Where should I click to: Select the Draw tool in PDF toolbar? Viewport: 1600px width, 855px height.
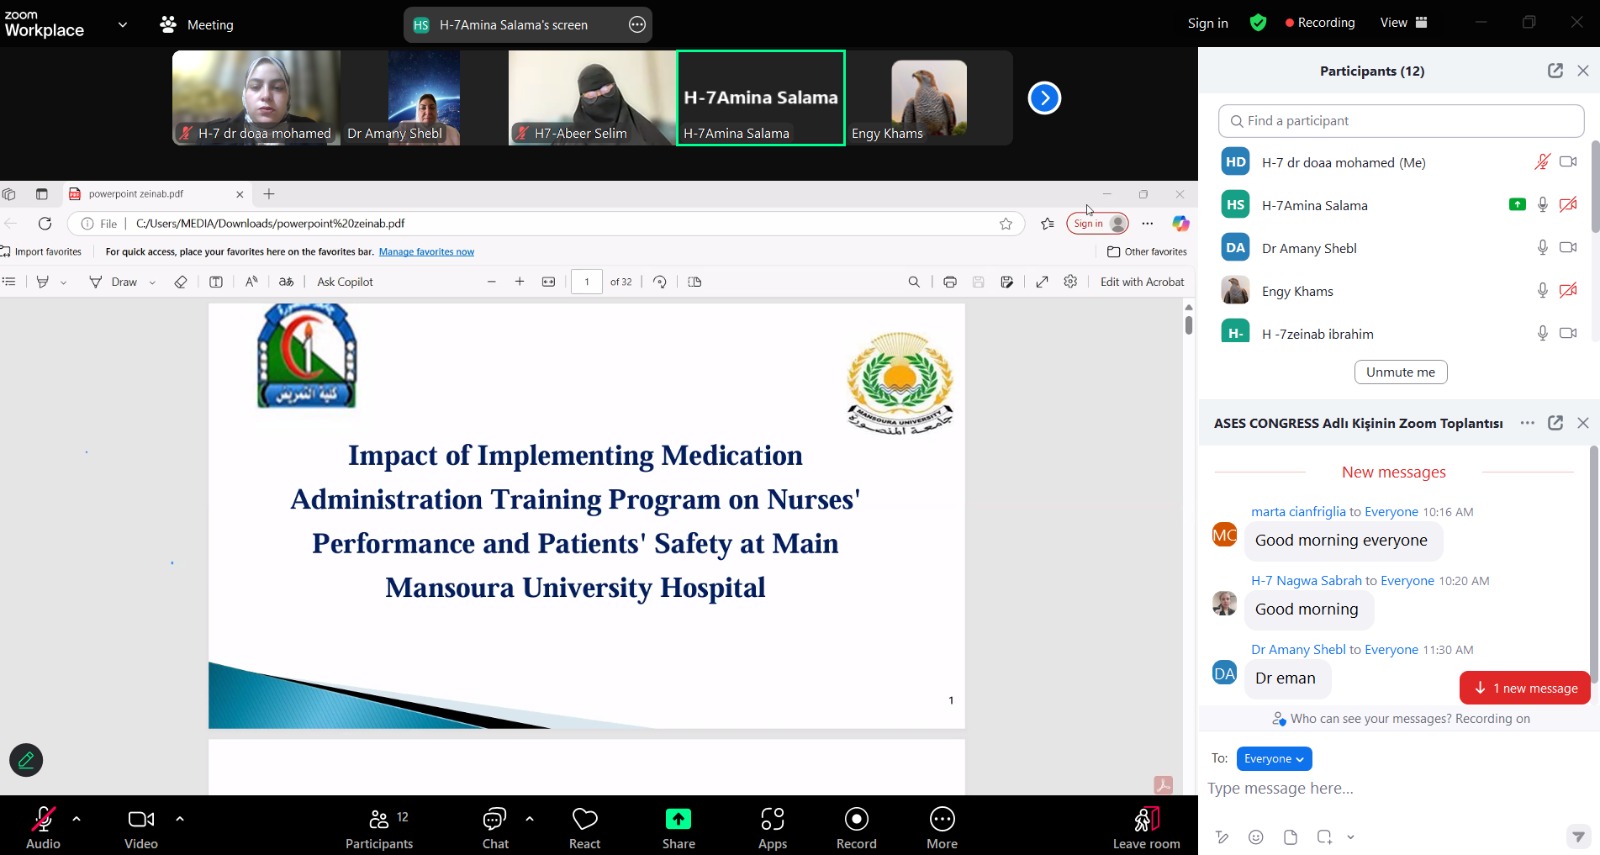tap(113, 282)
